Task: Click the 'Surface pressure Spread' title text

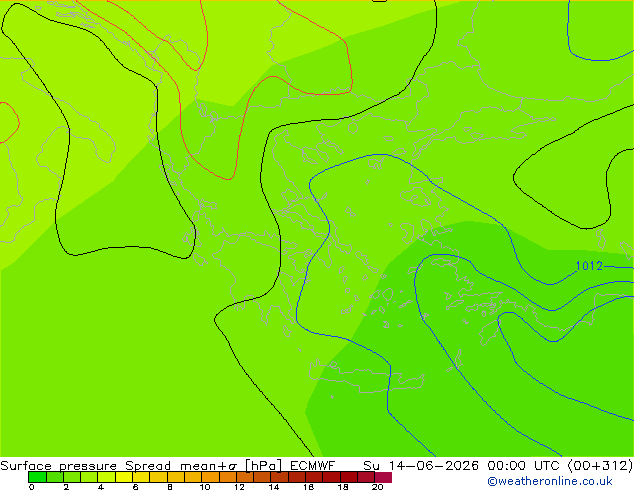Action: pos(85,466)
